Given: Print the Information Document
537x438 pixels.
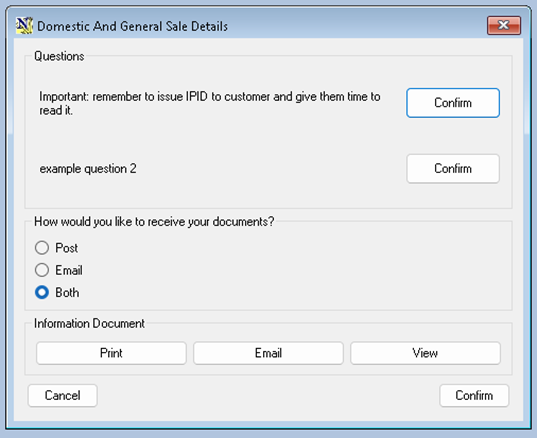Looking at the screenshot, I should pyautogui.click(x=111, y=353).
